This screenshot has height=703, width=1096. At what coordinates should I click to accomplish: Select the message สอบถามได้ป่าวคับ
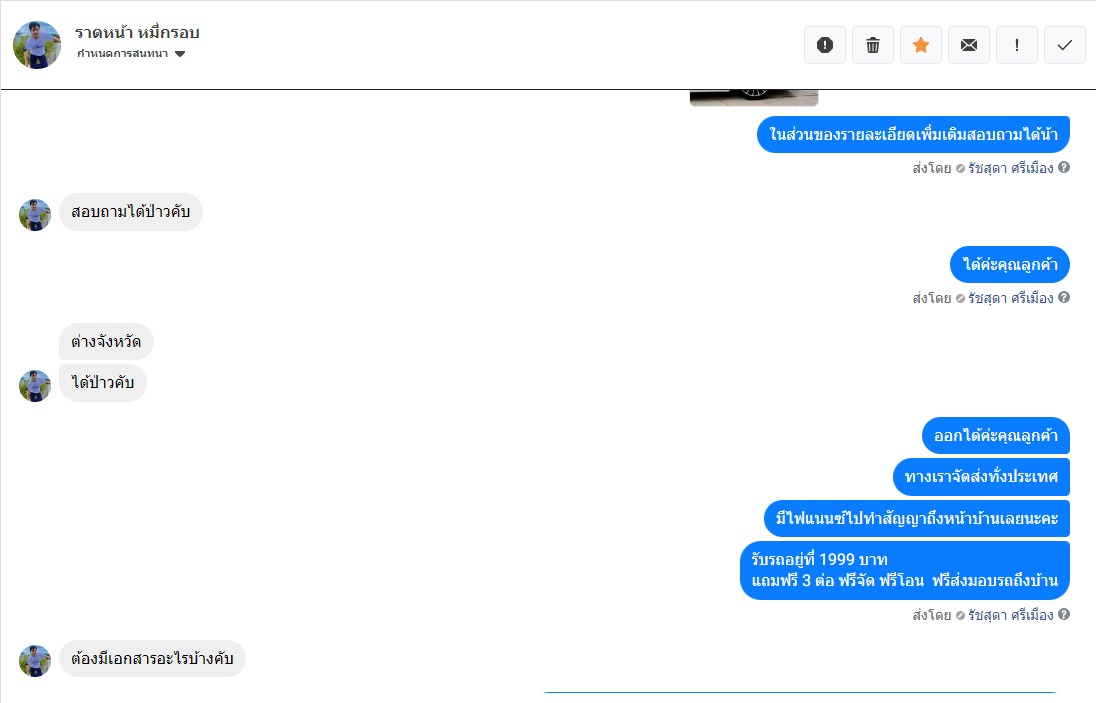(131, 212)
